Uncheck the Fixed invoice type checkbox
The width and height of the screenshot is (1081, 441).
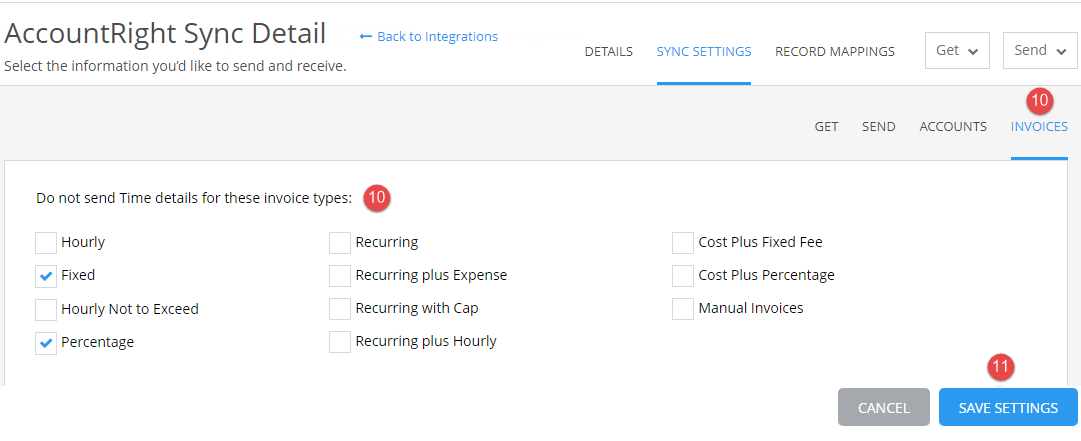(x=46, y=276)
